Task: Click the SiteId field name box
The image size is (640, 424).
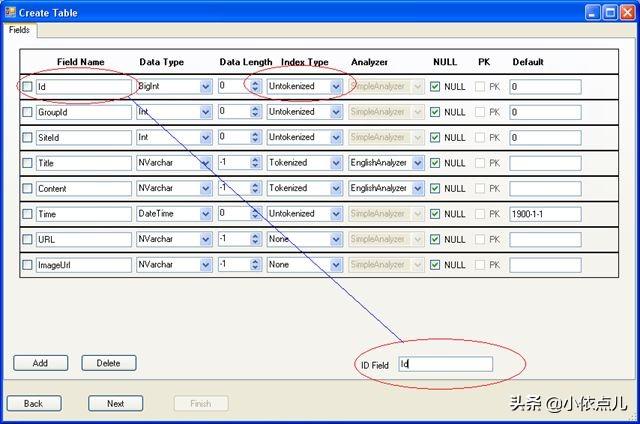Action: point(83,137)
